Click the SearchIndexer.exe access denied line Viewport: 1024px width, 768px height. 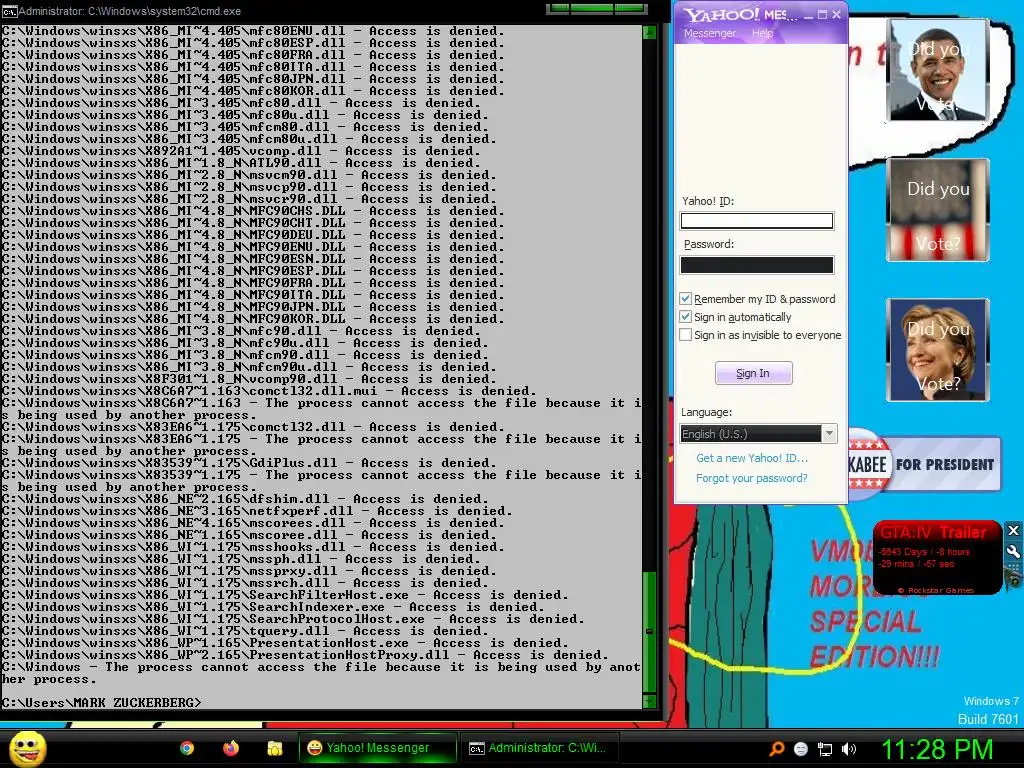pyautogui.click(x=273, y=607)
